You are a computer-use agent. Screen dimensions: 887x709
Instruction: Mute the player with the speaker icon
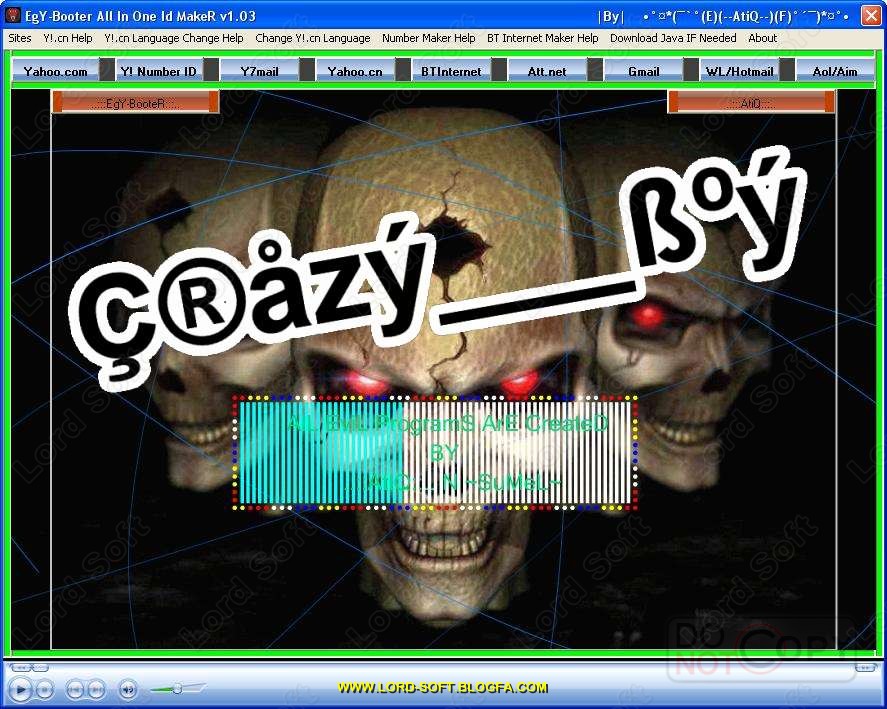128,689
